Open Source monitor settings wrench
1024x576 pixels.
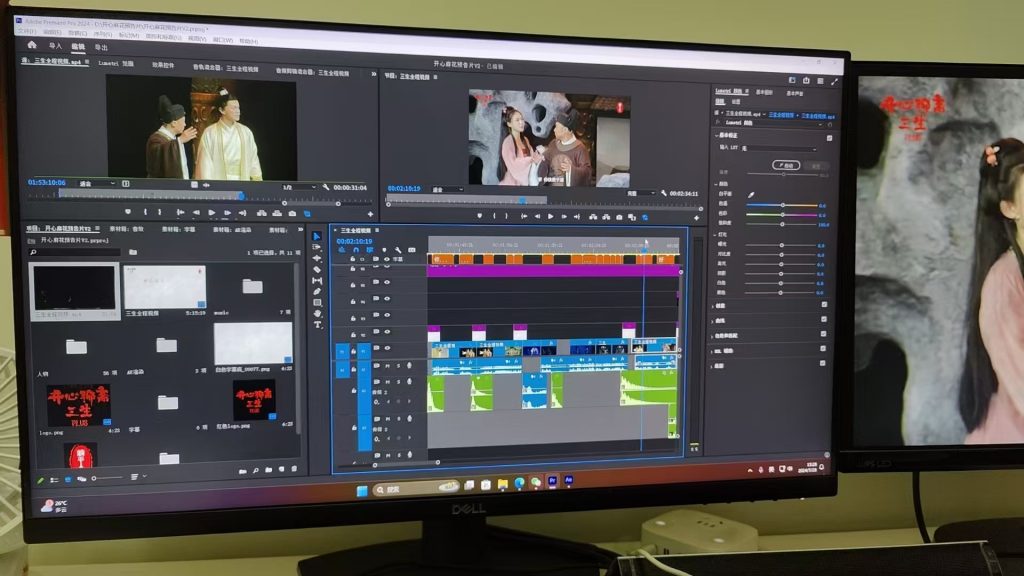325,187
